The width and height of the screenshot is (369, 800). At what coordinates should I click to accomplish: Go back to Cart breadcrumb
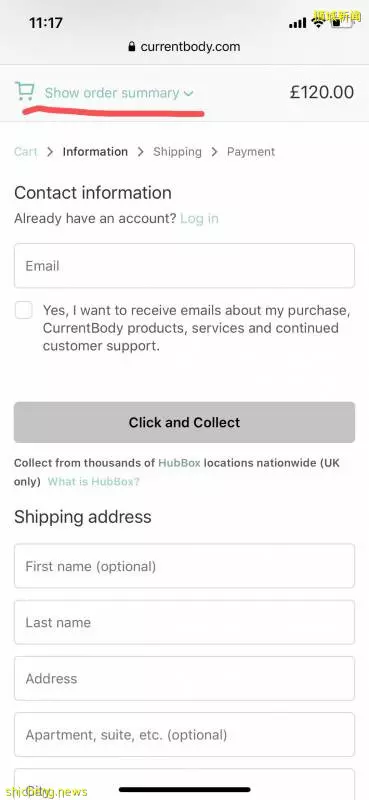[x=26, y=152]
